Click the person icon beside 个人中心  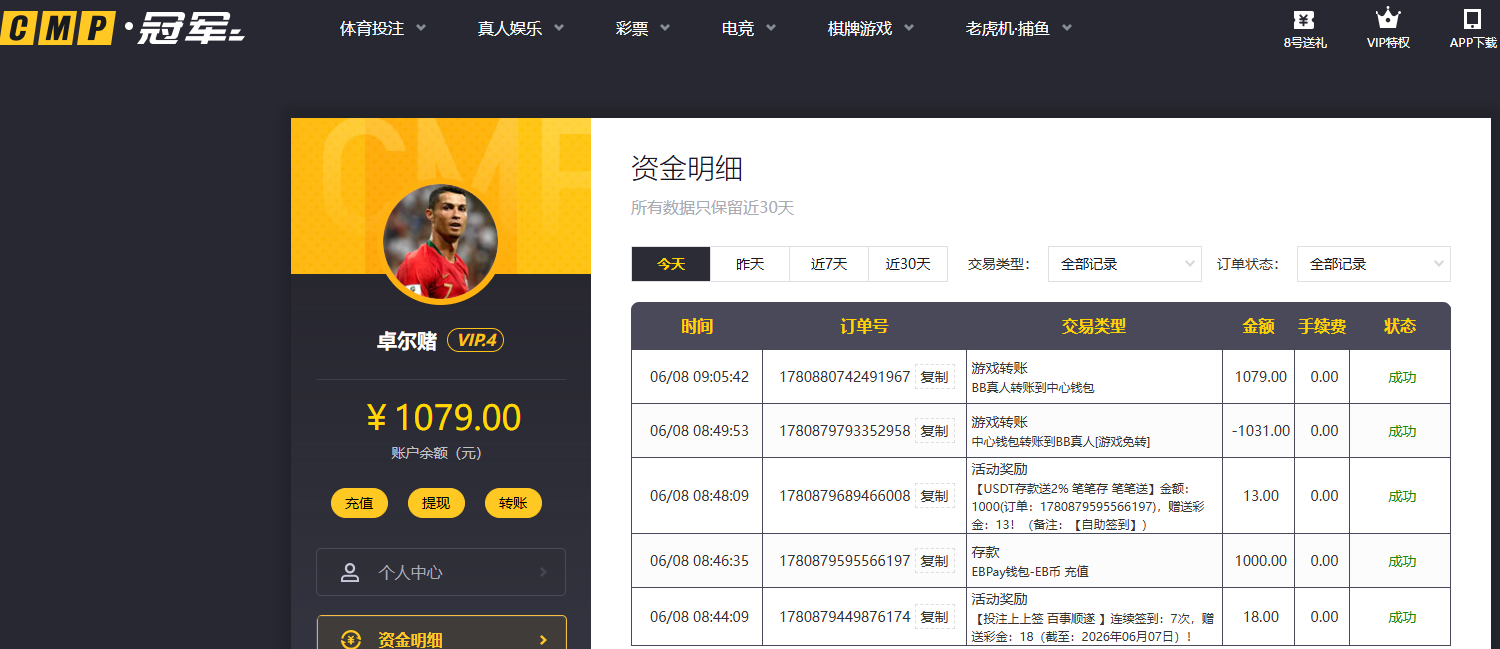coord(350,572)
